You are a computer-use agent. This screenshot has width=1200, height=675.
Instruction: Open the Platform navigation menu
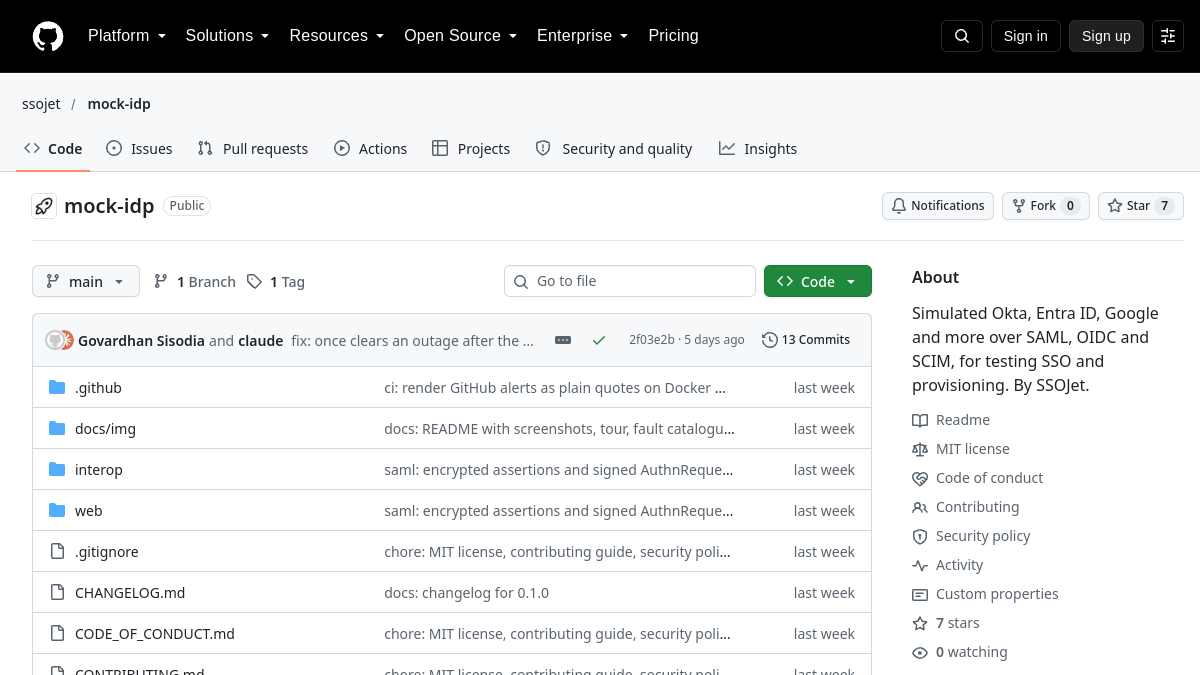point(127,36)
